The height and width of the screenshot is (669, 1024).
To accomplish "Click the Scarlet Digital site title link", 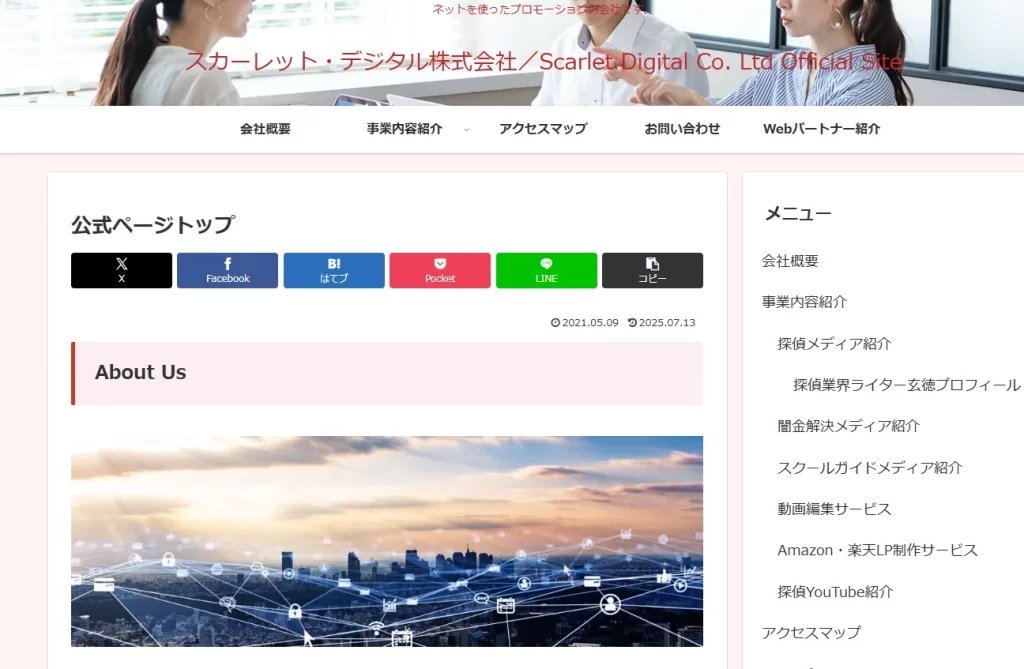I will pos(543,62).
